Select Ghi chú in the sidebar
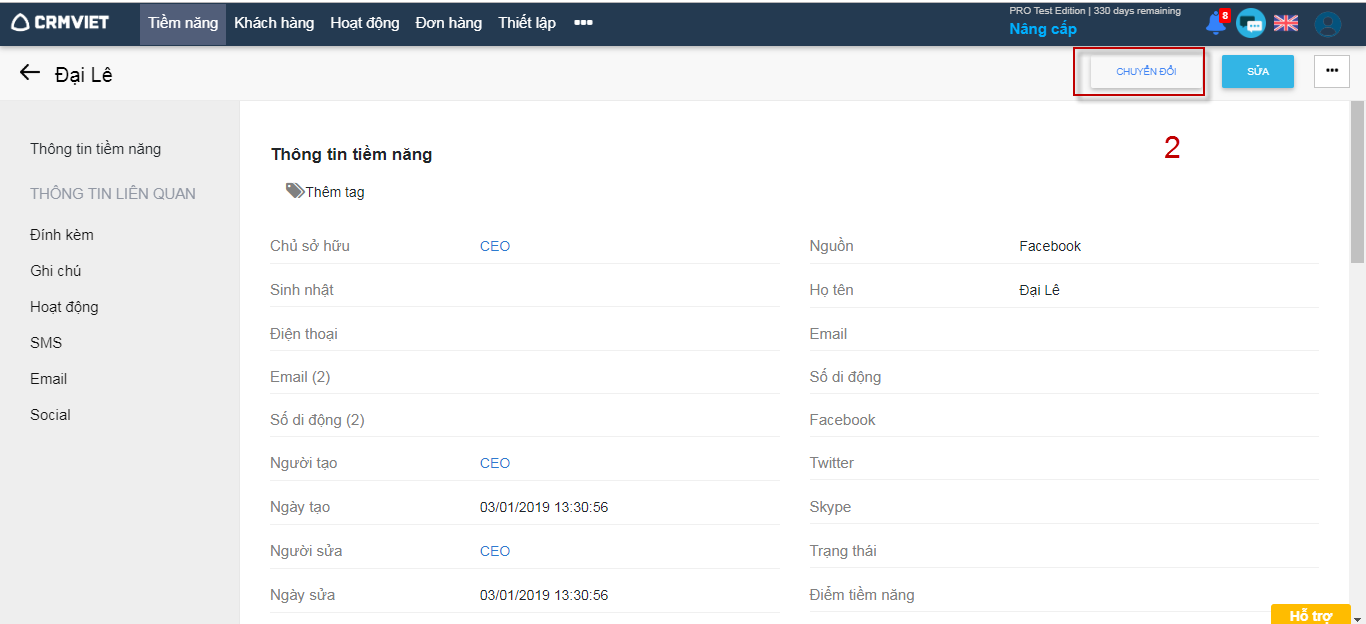Image resolution: width=1366 pixels, height=624 pixels. pos(56,271)
